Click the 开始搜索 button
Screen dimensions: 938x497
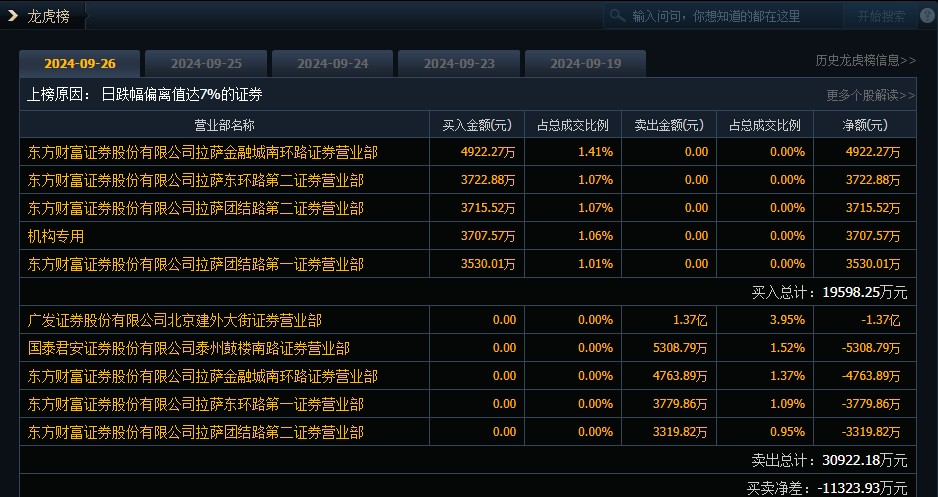click(x=881, y=16)
